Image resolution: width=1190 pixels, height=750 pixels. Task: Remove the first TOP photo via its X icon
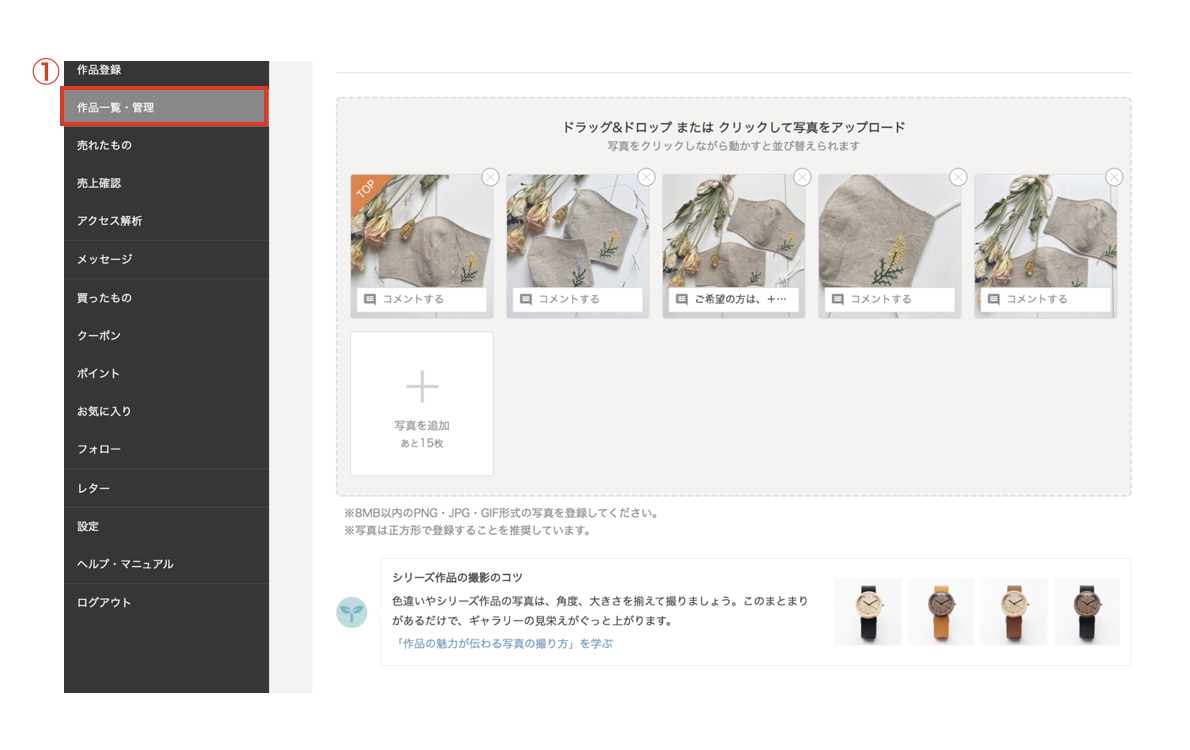tap(488, 177)
